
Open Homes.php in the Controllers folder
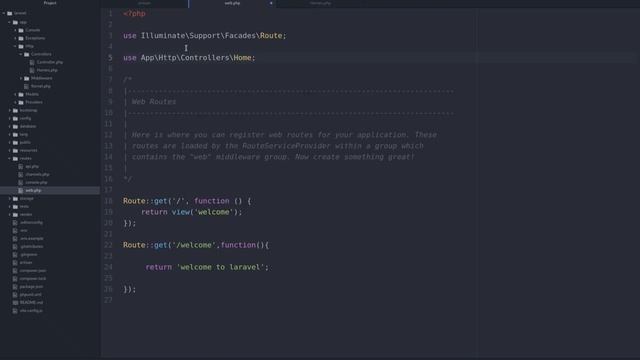click(47, 70)
